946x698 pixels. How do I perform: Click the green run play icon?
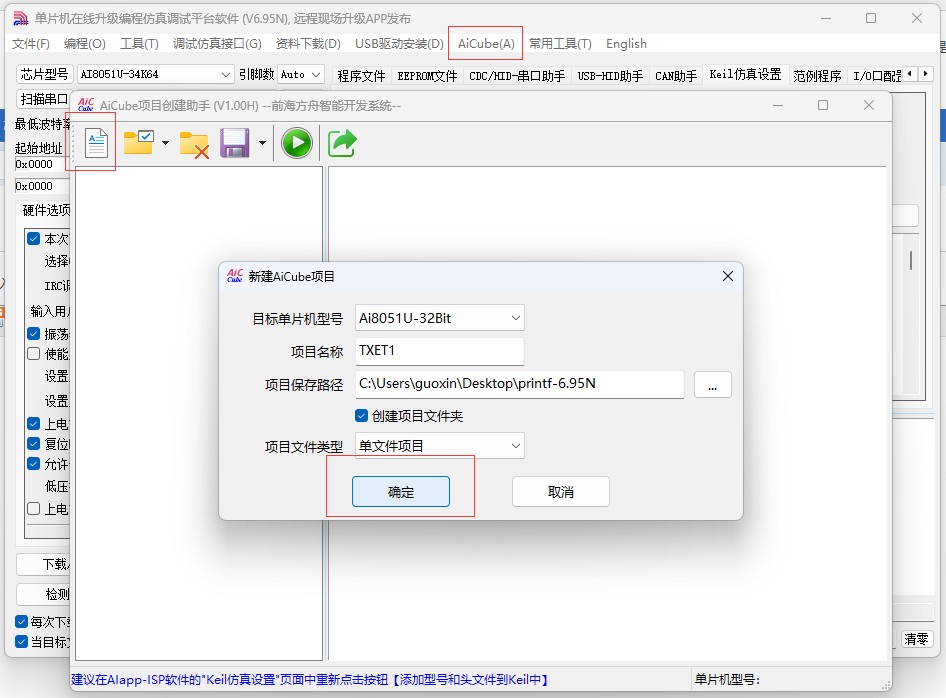click(x=297, y=143)
